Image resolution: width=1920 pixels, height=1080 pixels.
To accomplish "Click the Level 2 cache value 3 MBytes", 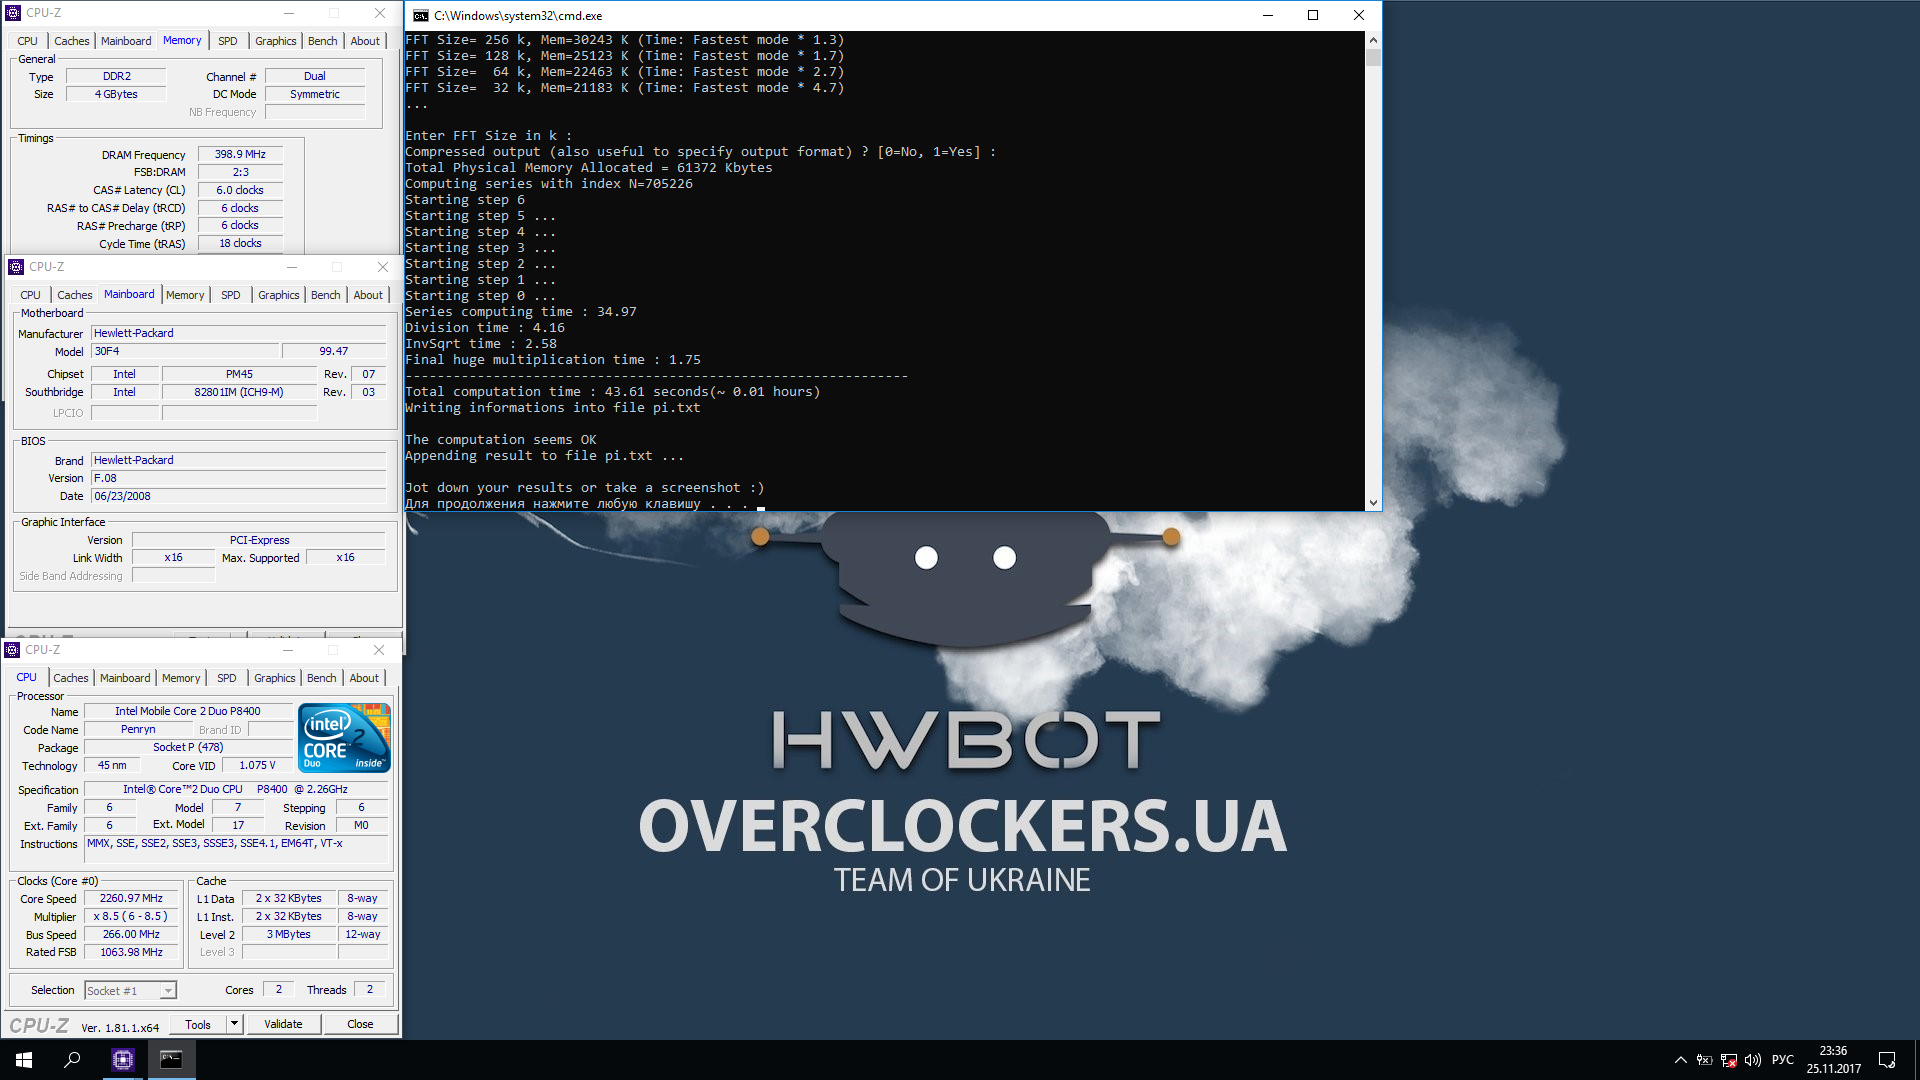I will (x=289, y=935).
